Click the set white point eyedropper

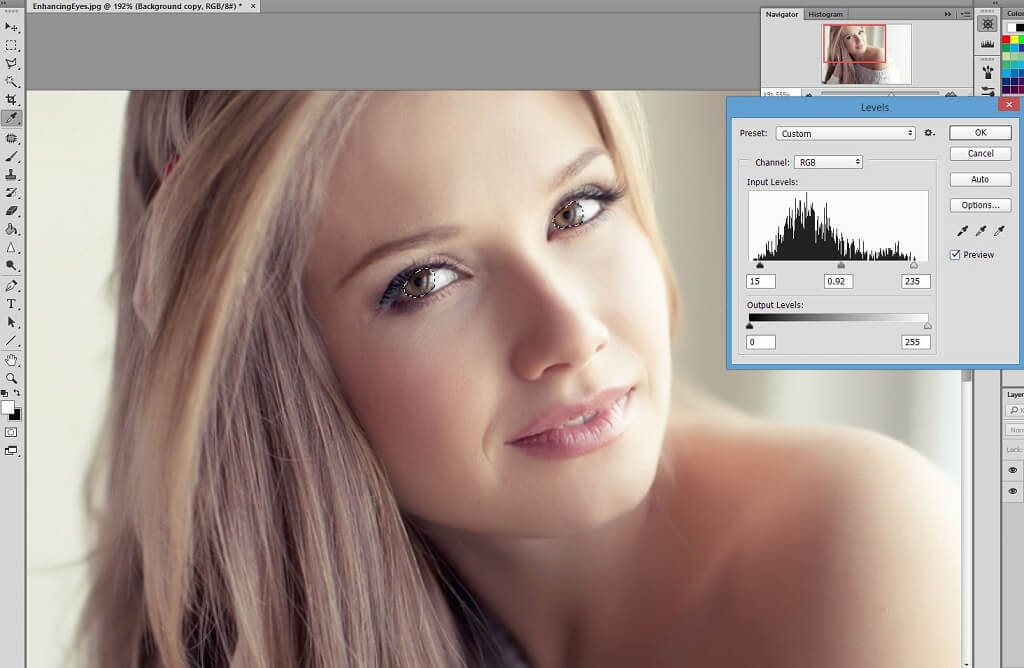coord(999,231)
